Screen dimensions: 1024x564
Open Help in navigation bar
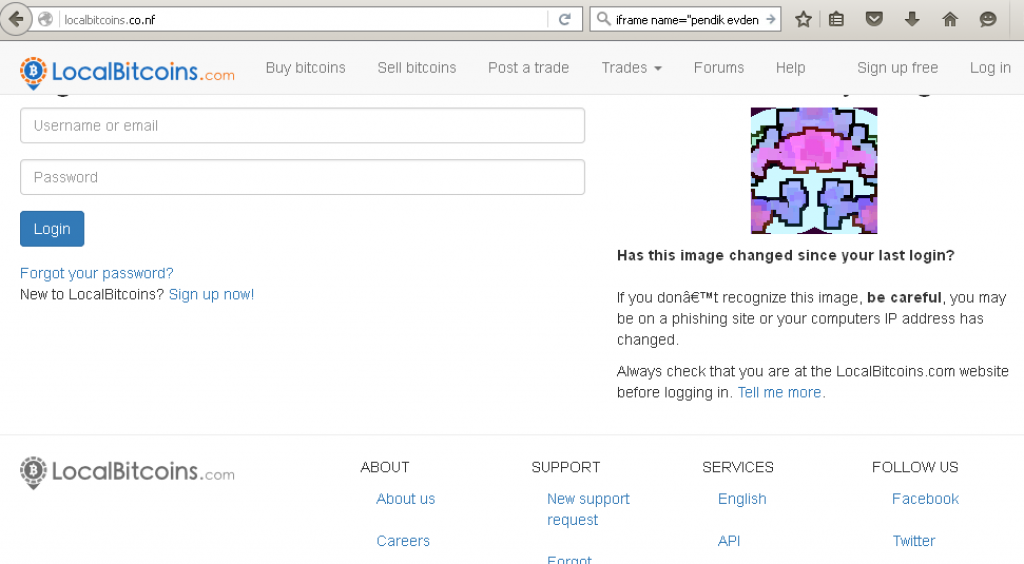pyautogui.click(x=790, y=67)
